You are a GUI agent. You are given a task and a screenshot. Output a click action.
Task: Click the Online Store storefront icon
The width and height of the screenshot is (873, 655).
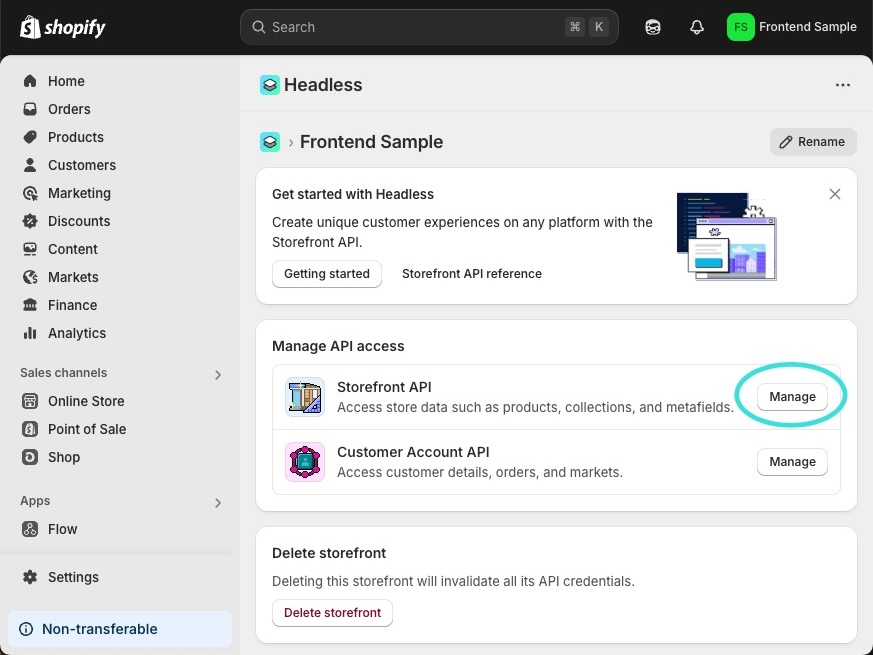coord(30,400)
